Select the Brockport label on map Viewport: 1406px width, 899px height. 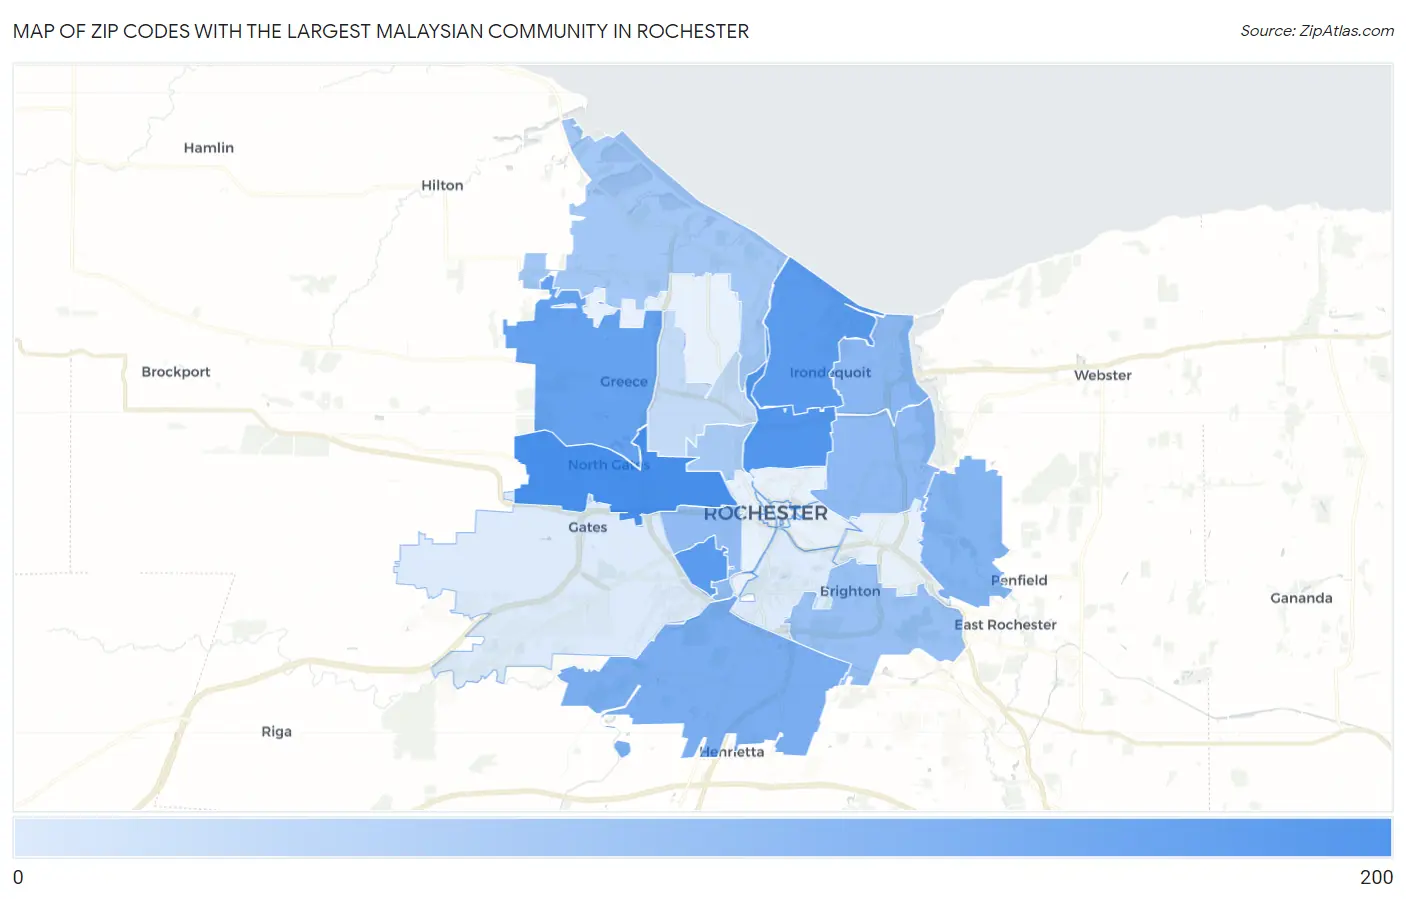(x=176, y=372)
